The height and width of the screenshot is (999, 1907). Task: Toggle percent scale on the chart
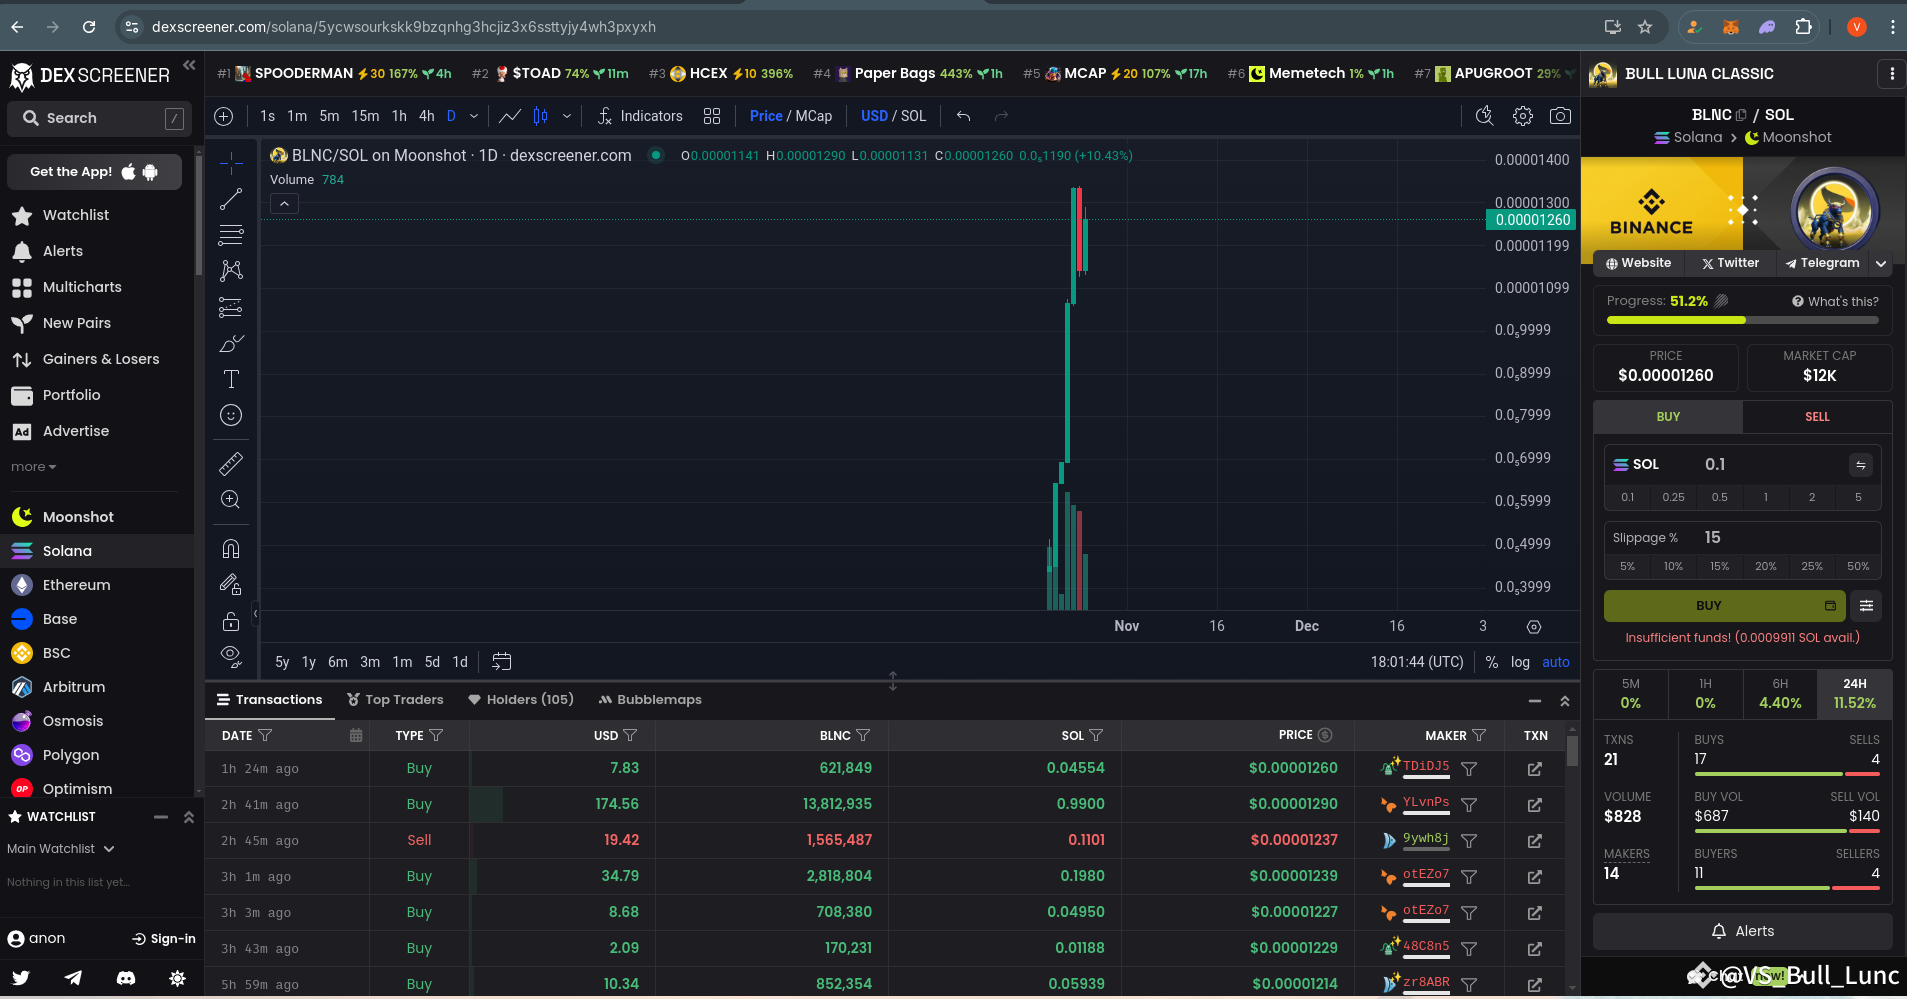coord(1492,662)
